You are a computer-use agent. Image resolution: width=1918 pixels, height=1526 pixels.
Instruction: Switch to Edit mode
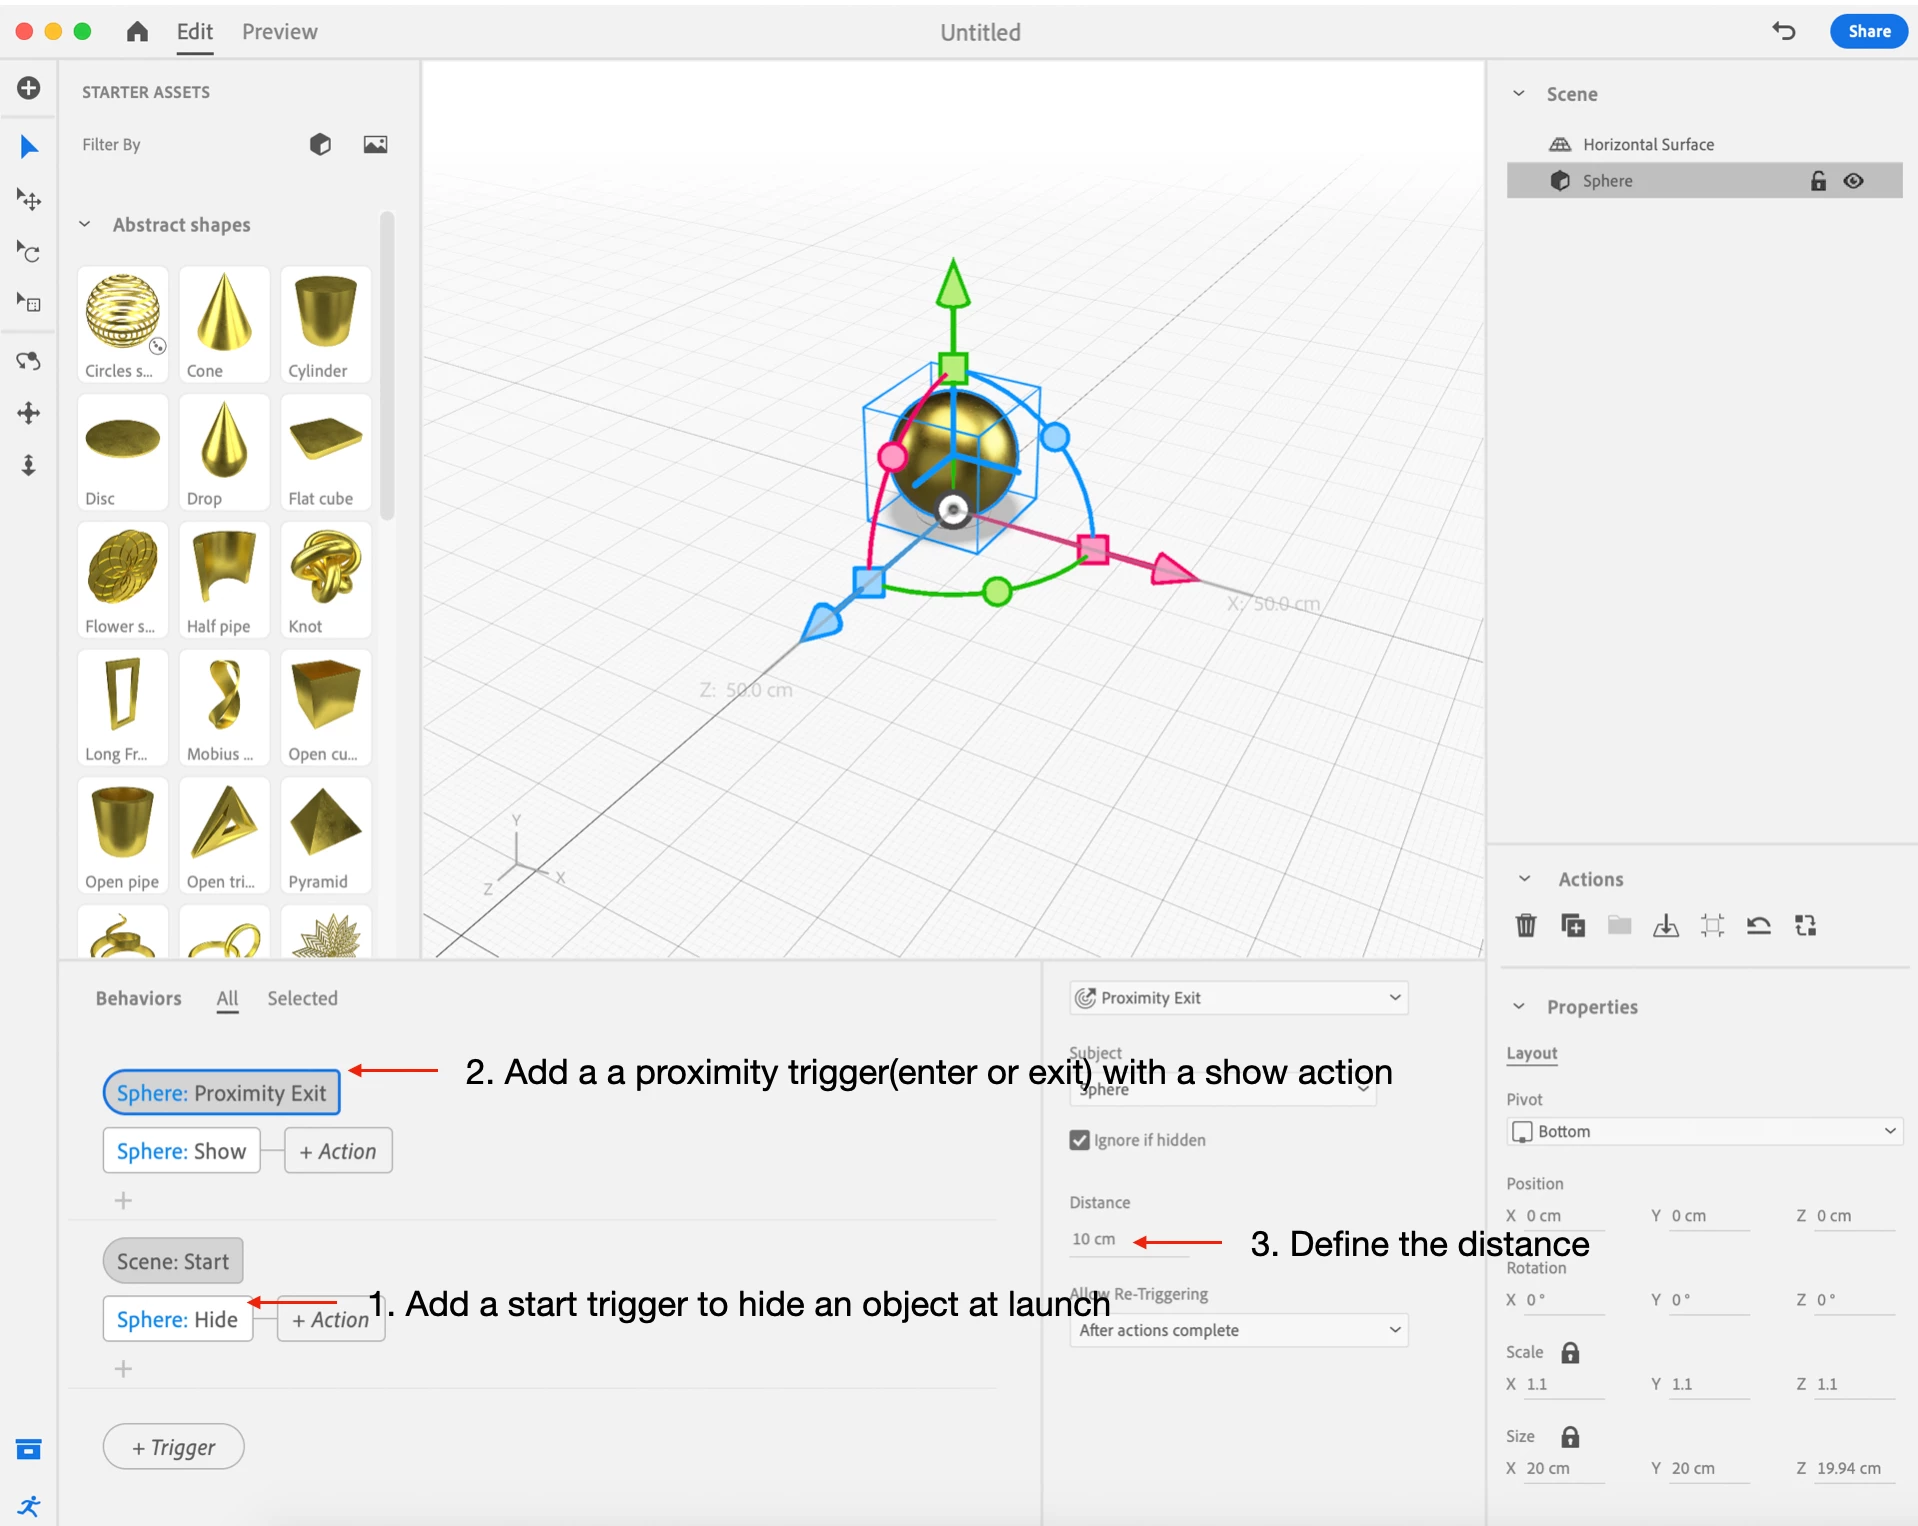click(x=194, y=32)
